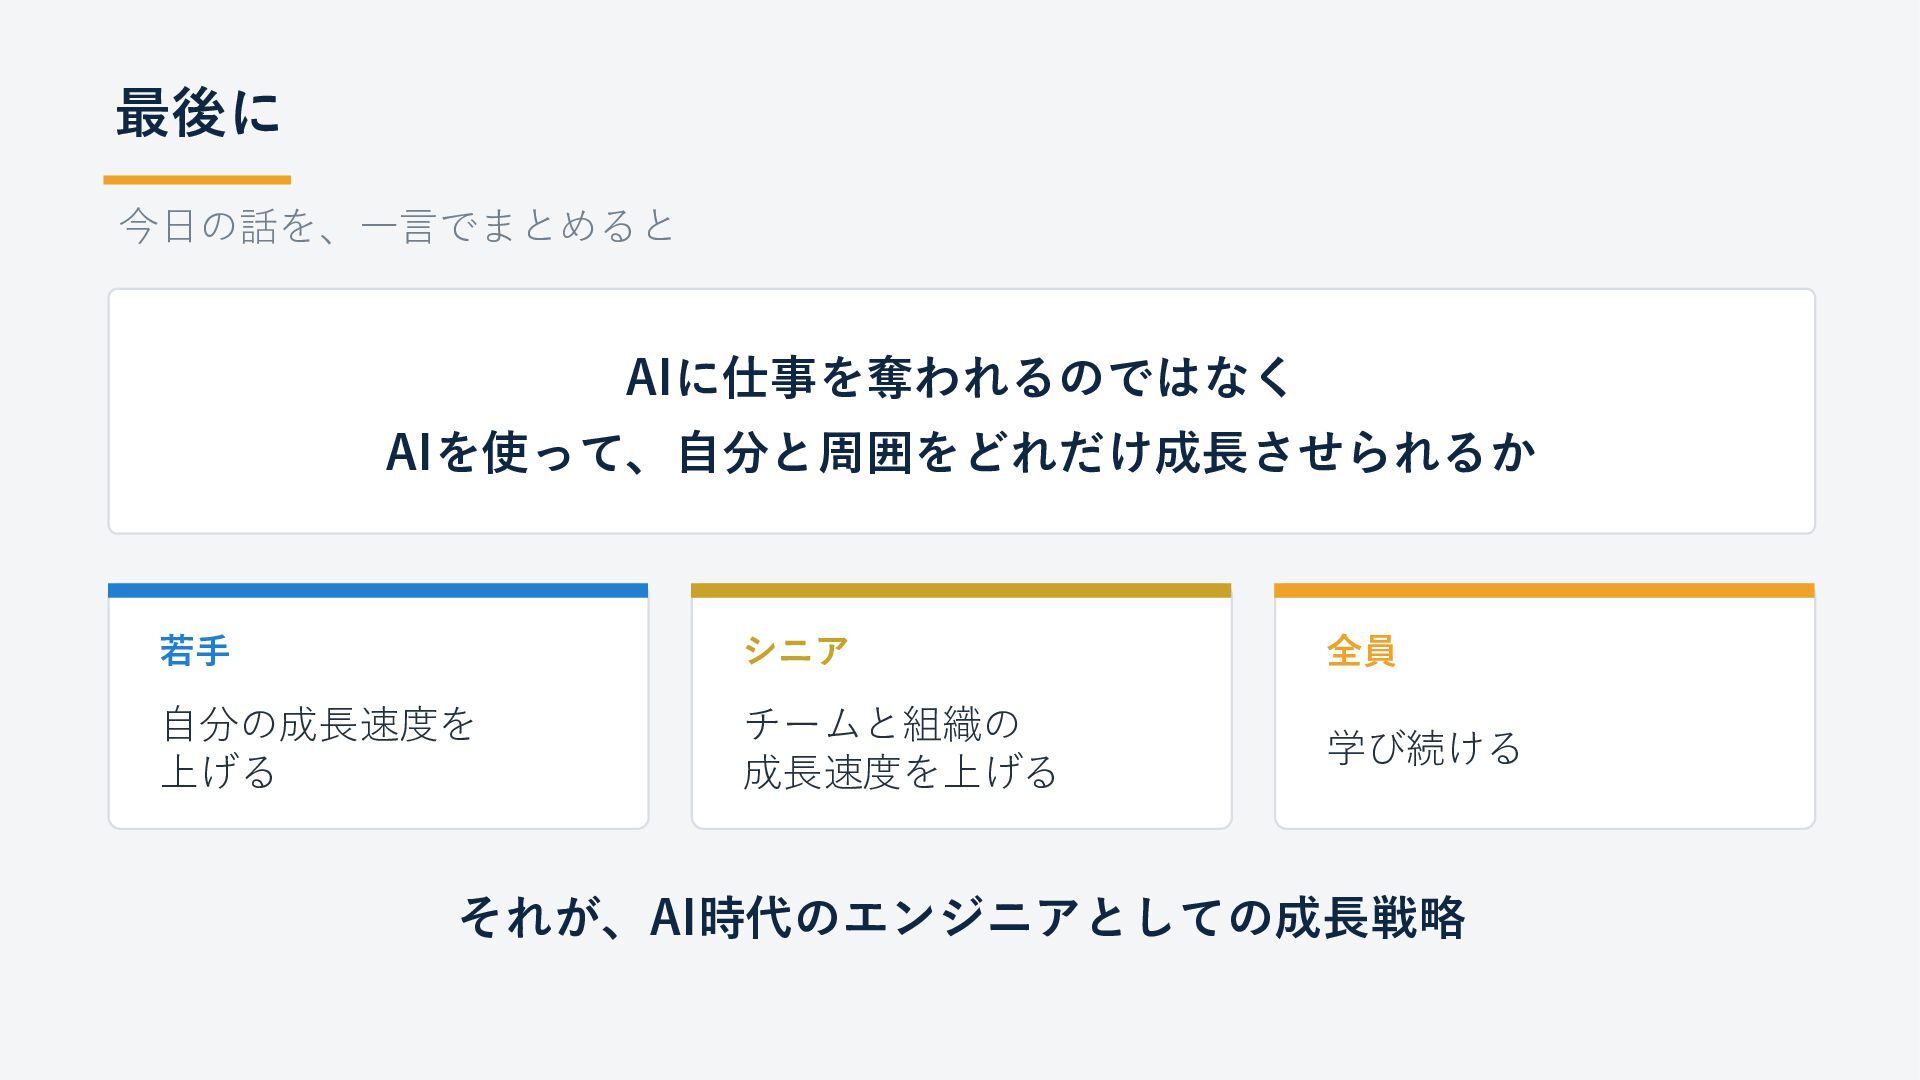Screen dimensions: 1920x1080
Task: Click the headline AIに仕事を奪われるのではなく
Action: click(x=960, y=377)
